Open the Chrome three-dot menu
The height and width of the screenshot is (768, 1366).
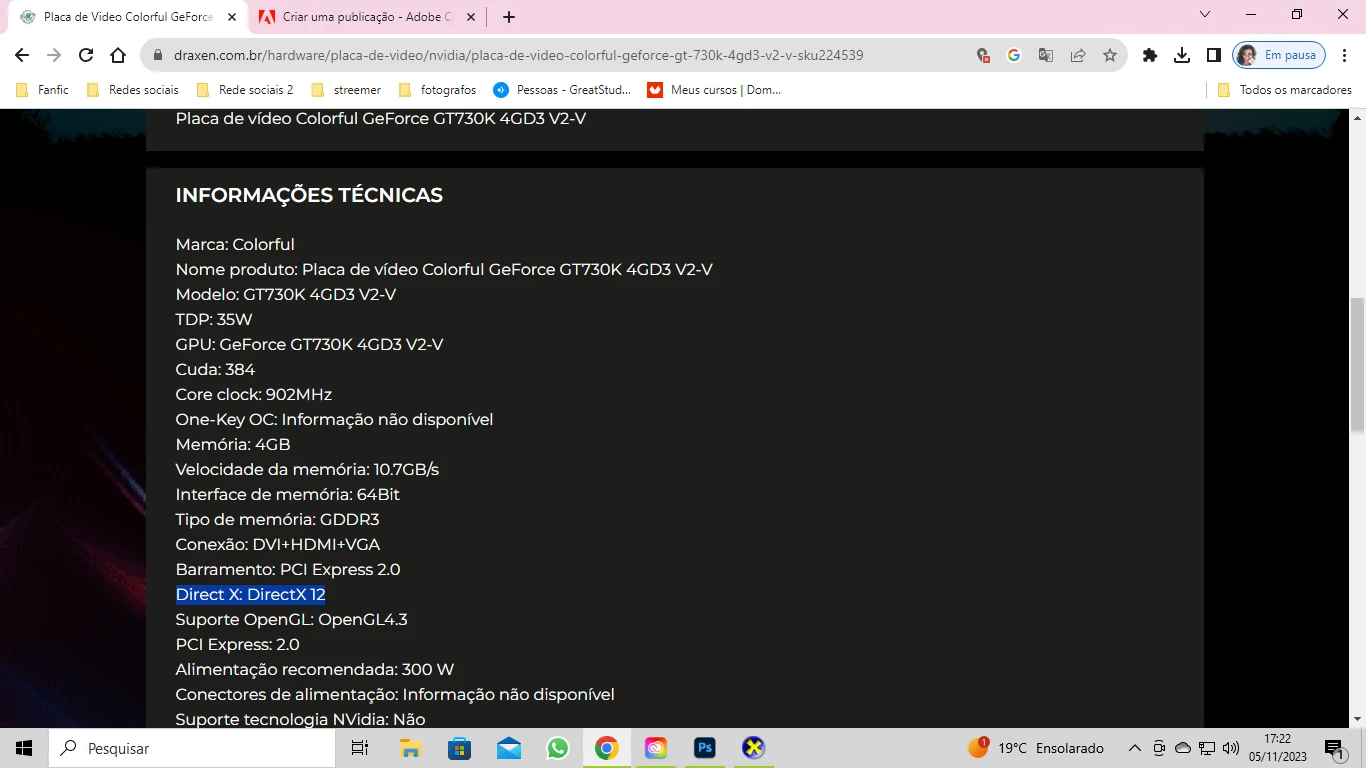(1345, 56)
